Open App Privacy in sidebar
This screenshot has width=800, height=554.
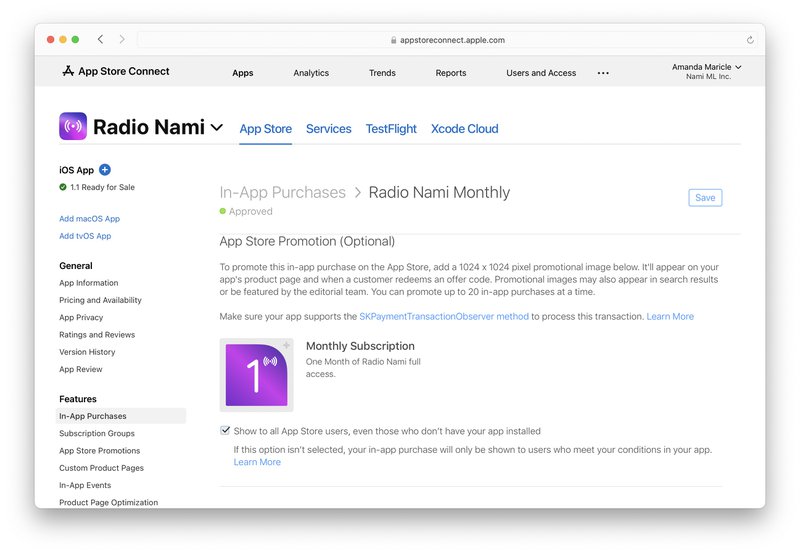[81, 318]
